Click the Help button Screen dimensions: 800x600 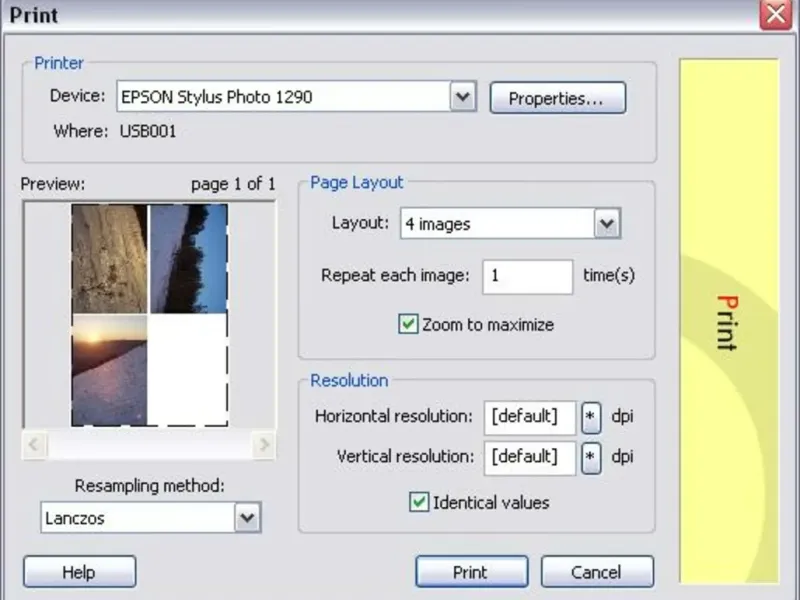coord(79,572)
